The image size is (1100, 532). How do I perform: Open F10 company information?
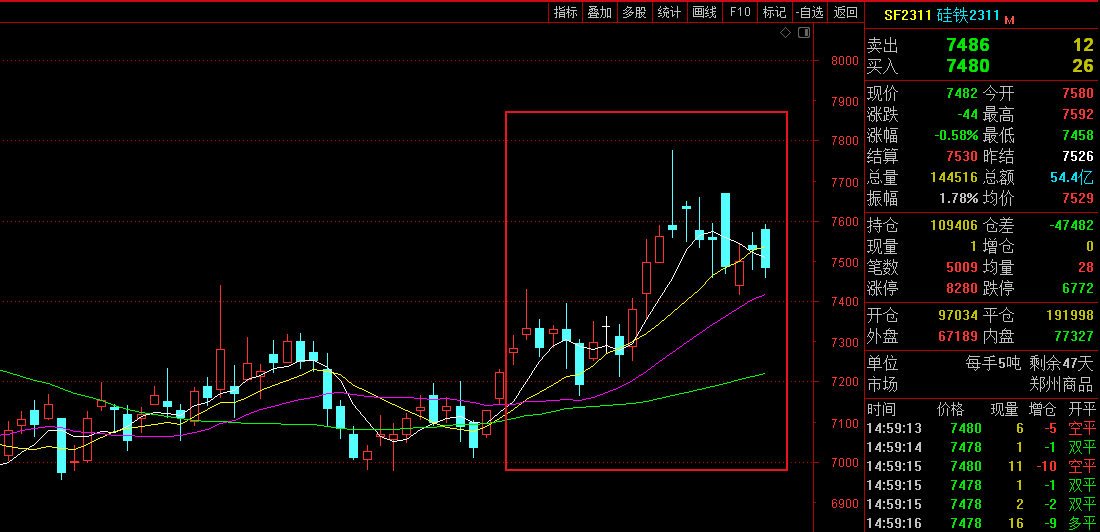(x=740, y=12)
